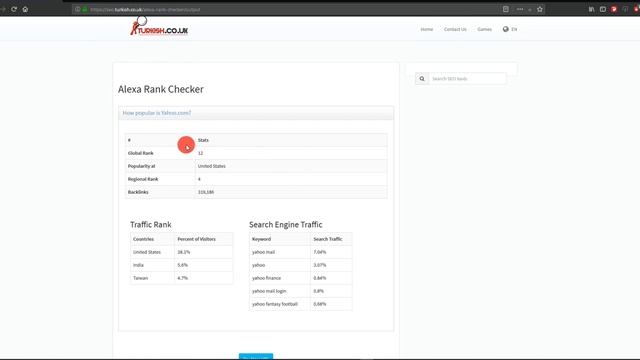This screenshot has height=360, width=640.
Task: Select the 'yahoo finance' keyword cell
Action: coord(267,278)
